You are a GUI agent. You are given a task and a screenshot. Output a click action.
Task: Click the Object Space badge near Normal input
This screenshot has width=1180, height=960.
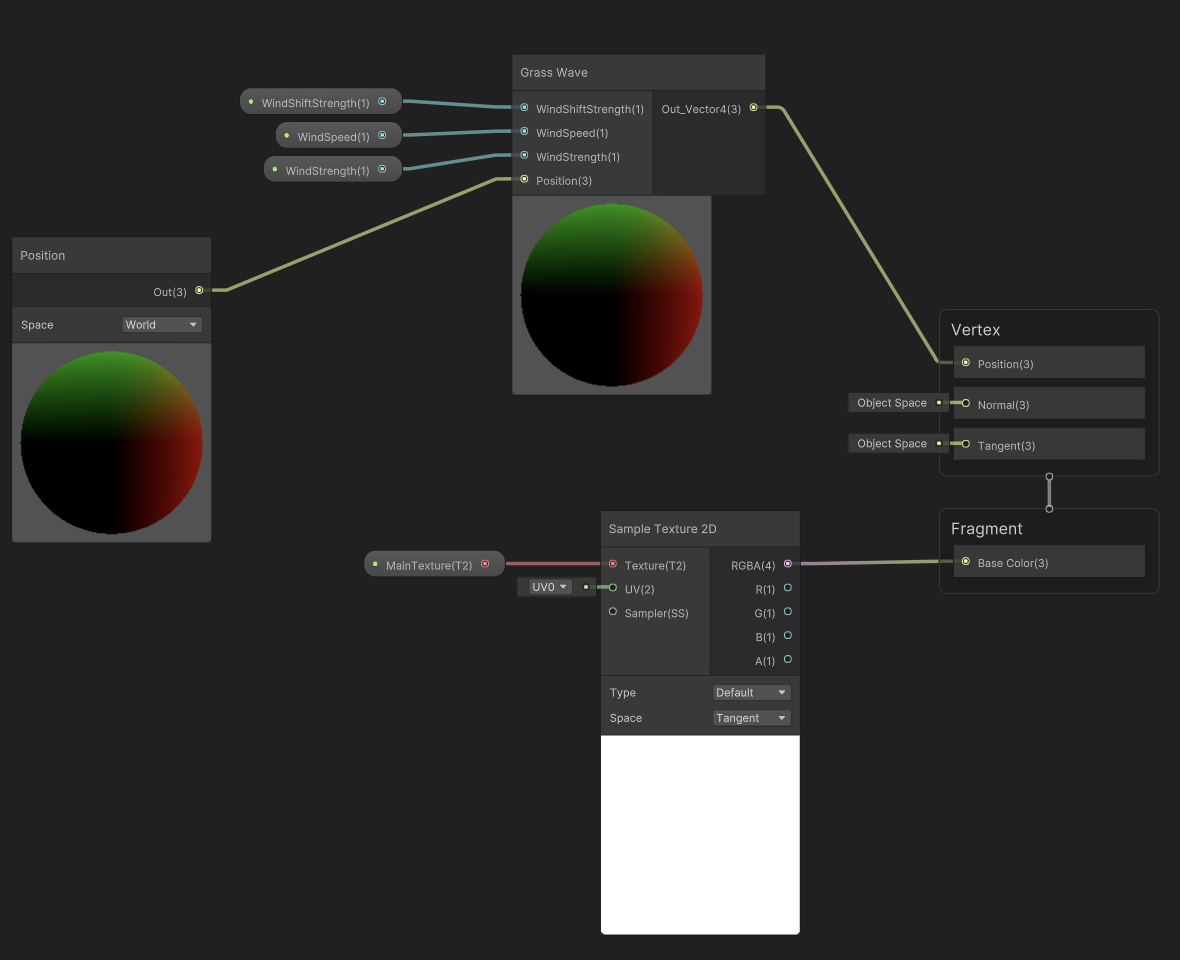[892, 402]
